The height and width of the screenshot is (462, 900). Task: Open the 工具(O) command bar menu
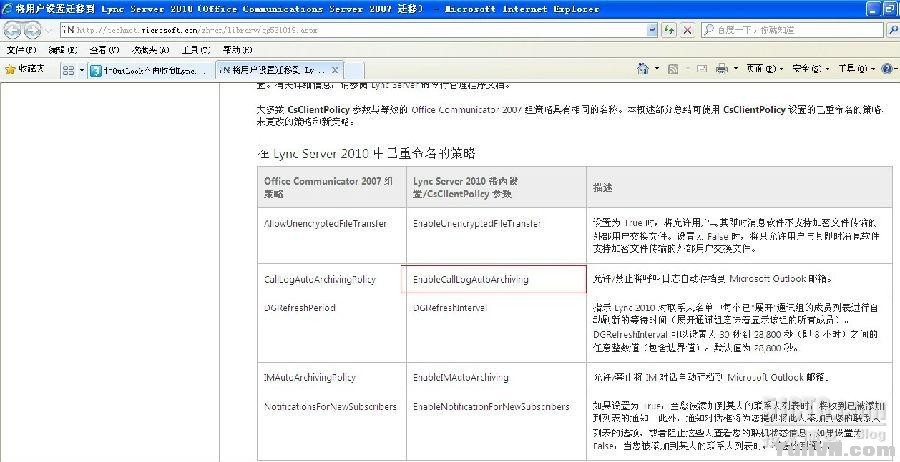(x=856, y=69)
